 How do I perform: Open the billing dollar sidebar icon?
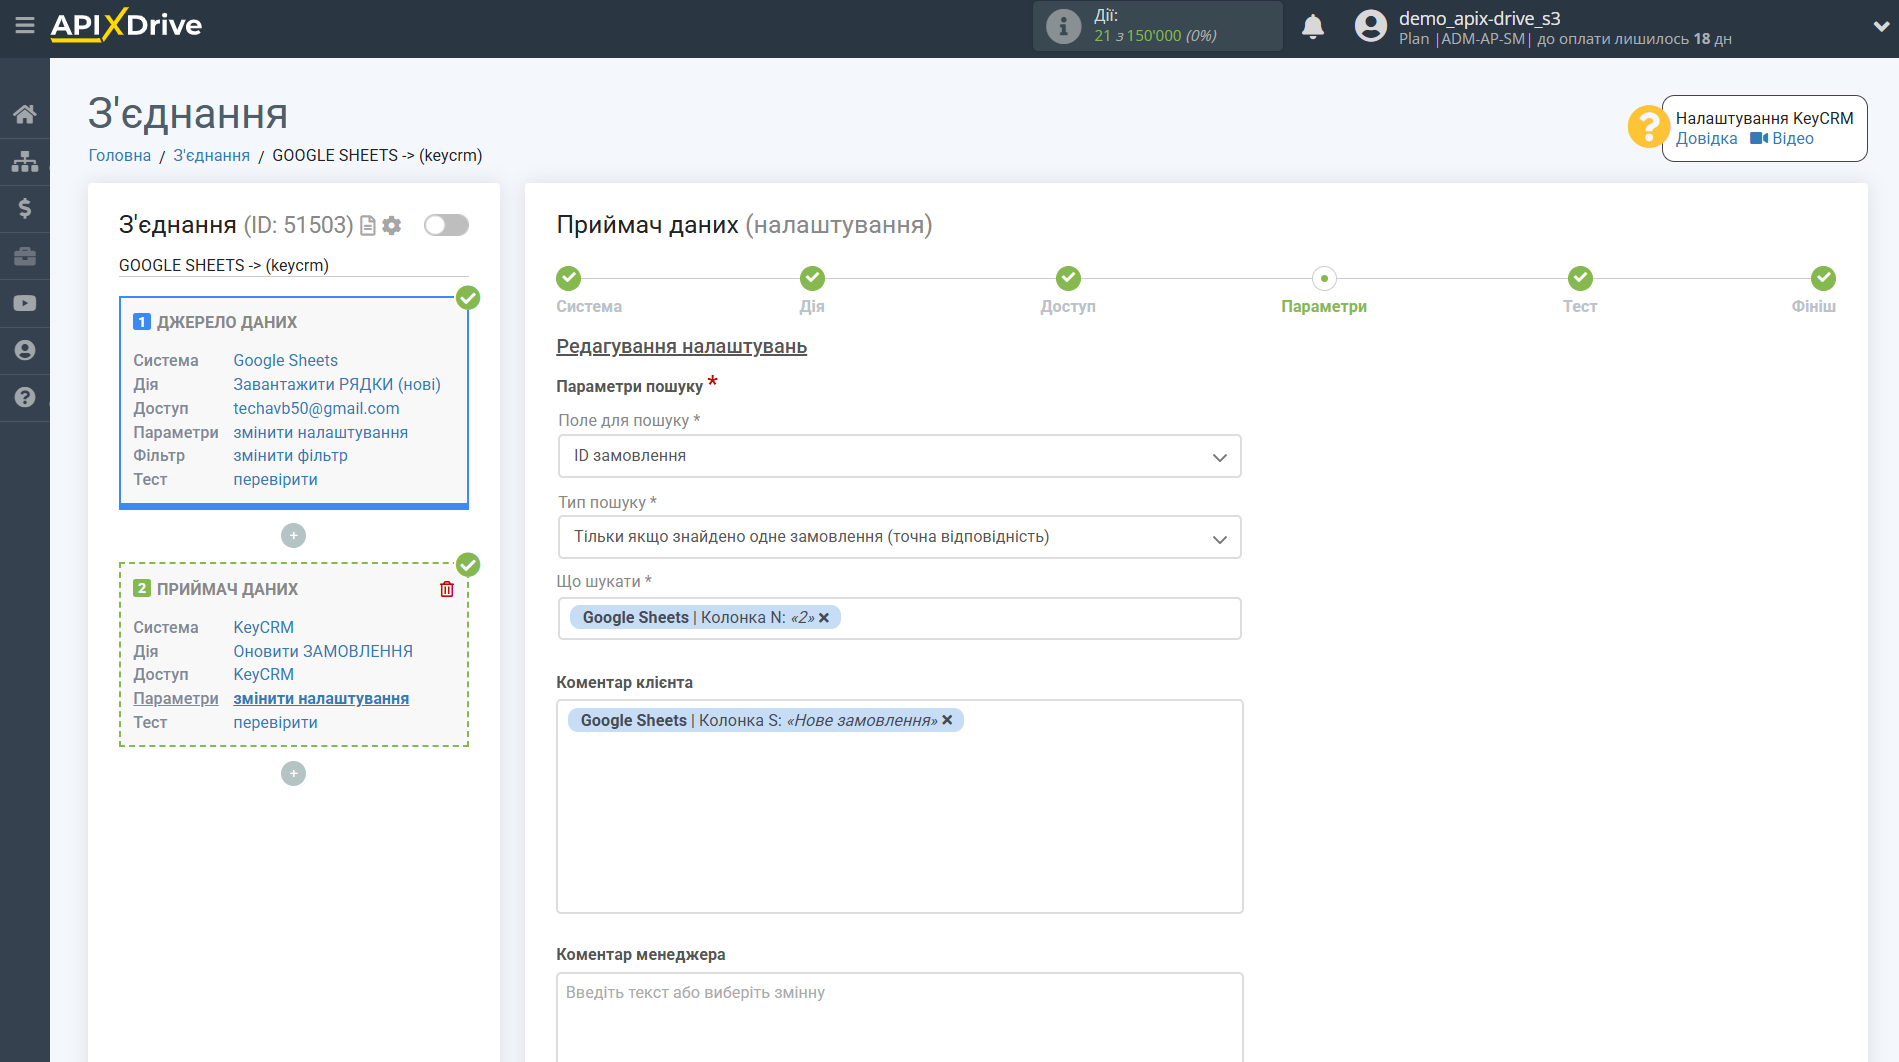coord(25,208)
